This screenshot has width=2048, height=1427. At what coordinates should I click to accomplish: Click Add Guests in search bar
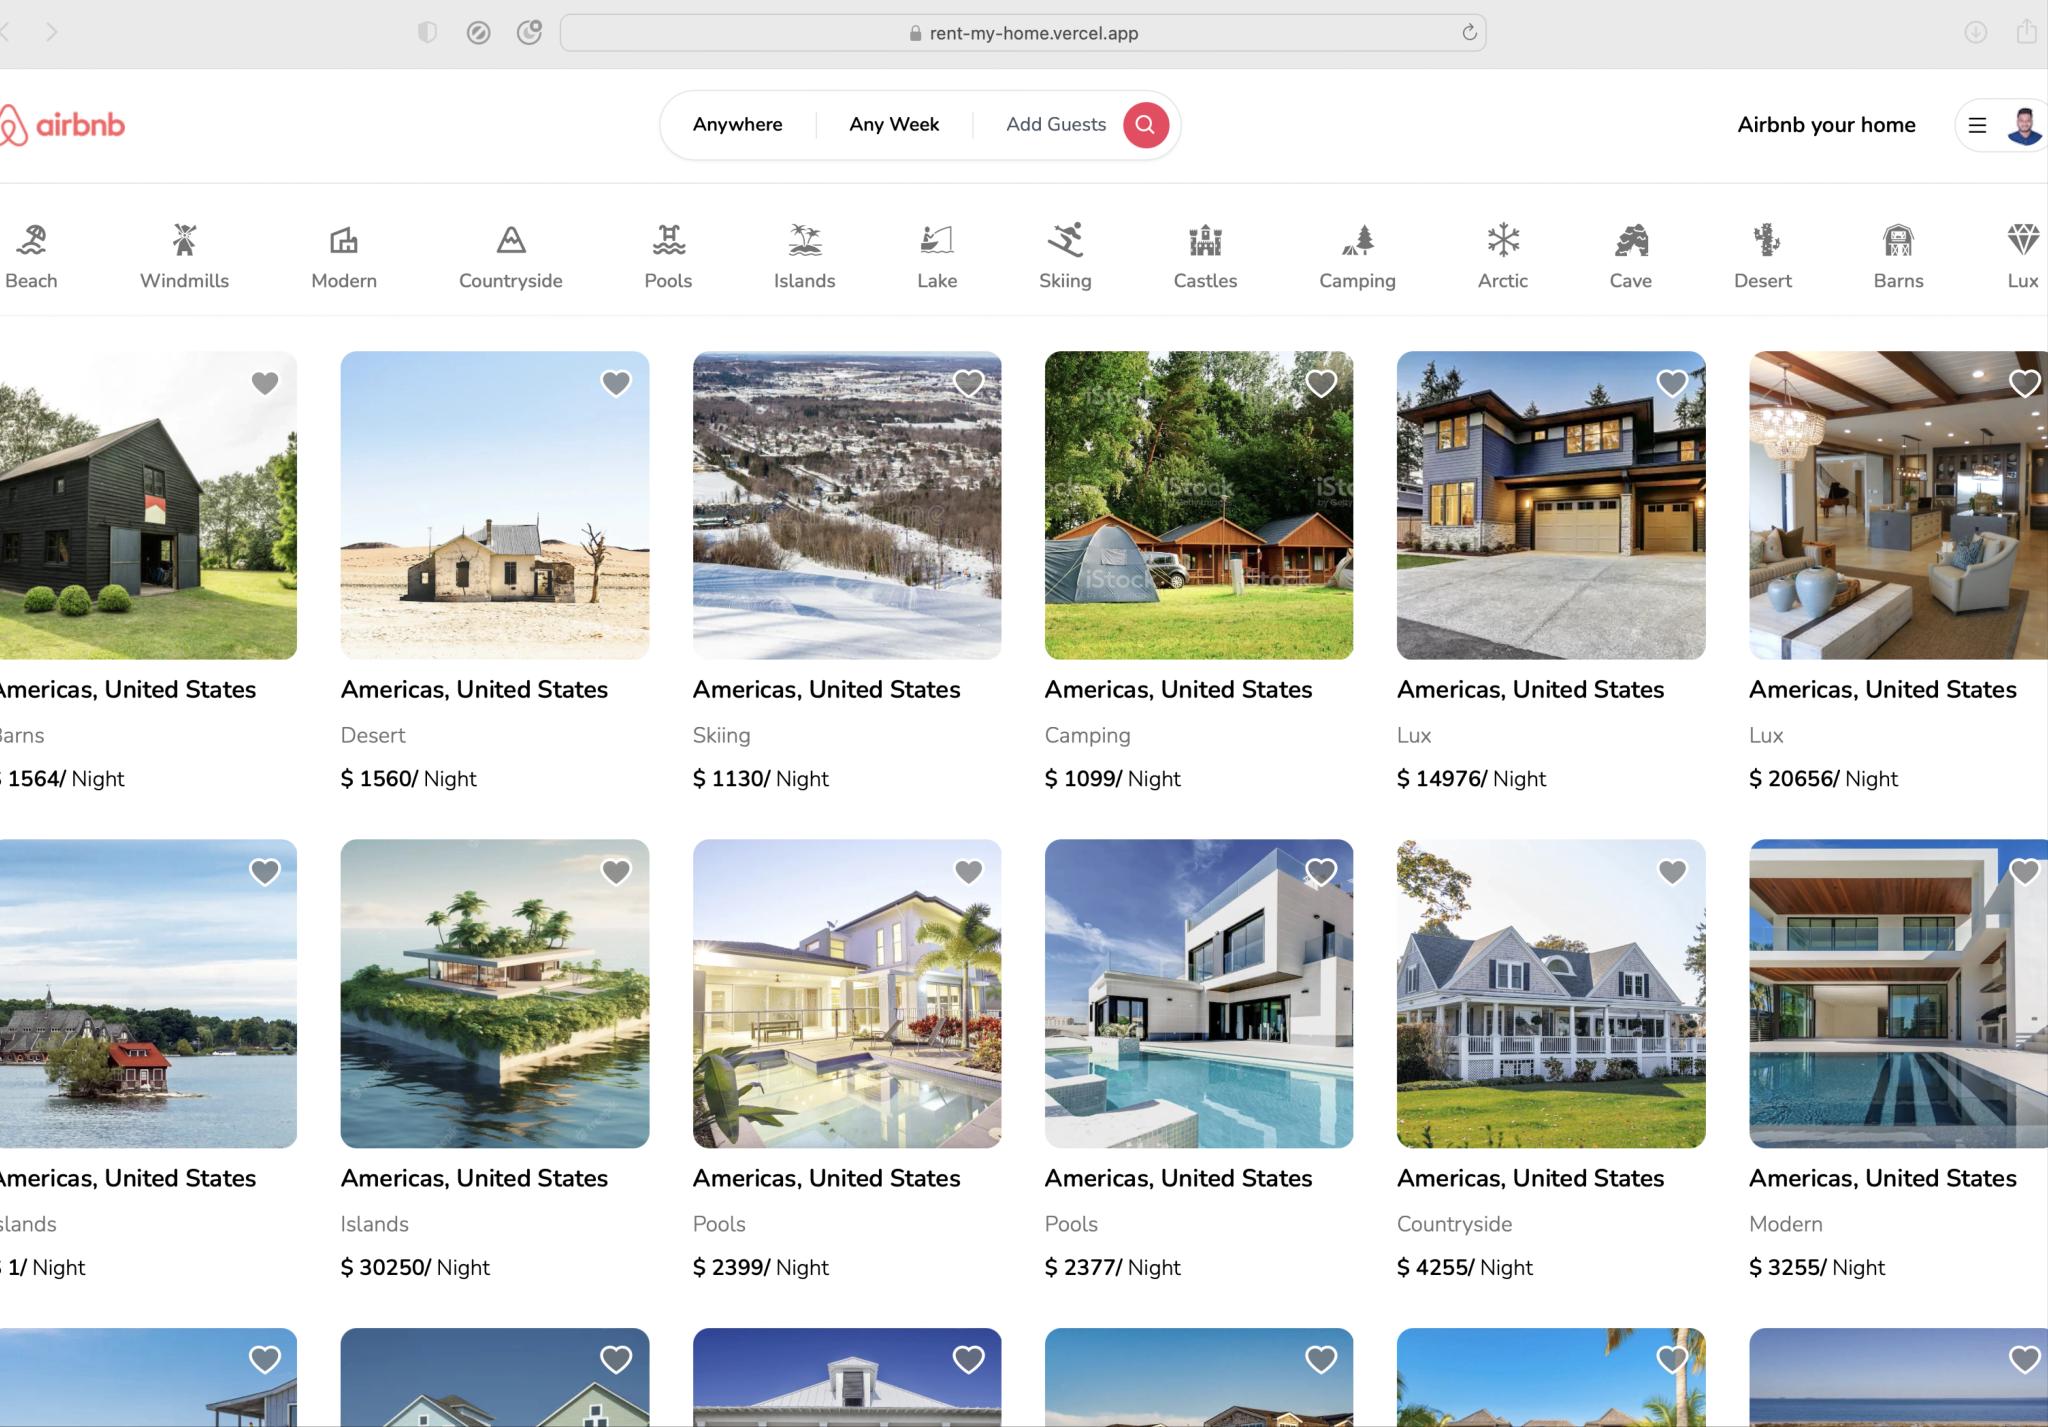coord(1055,125)
